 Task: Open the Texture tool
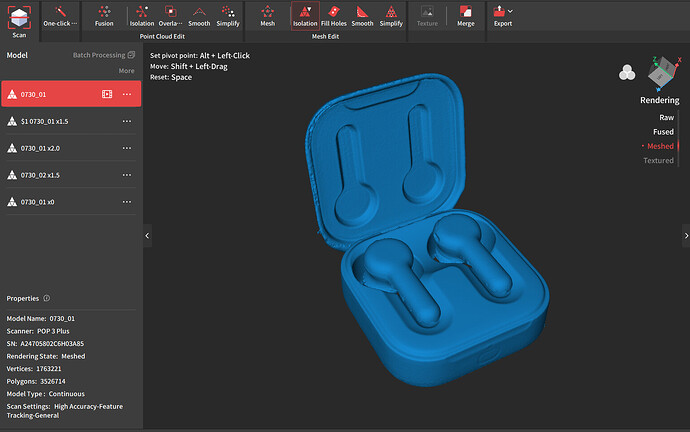(427, 16)
